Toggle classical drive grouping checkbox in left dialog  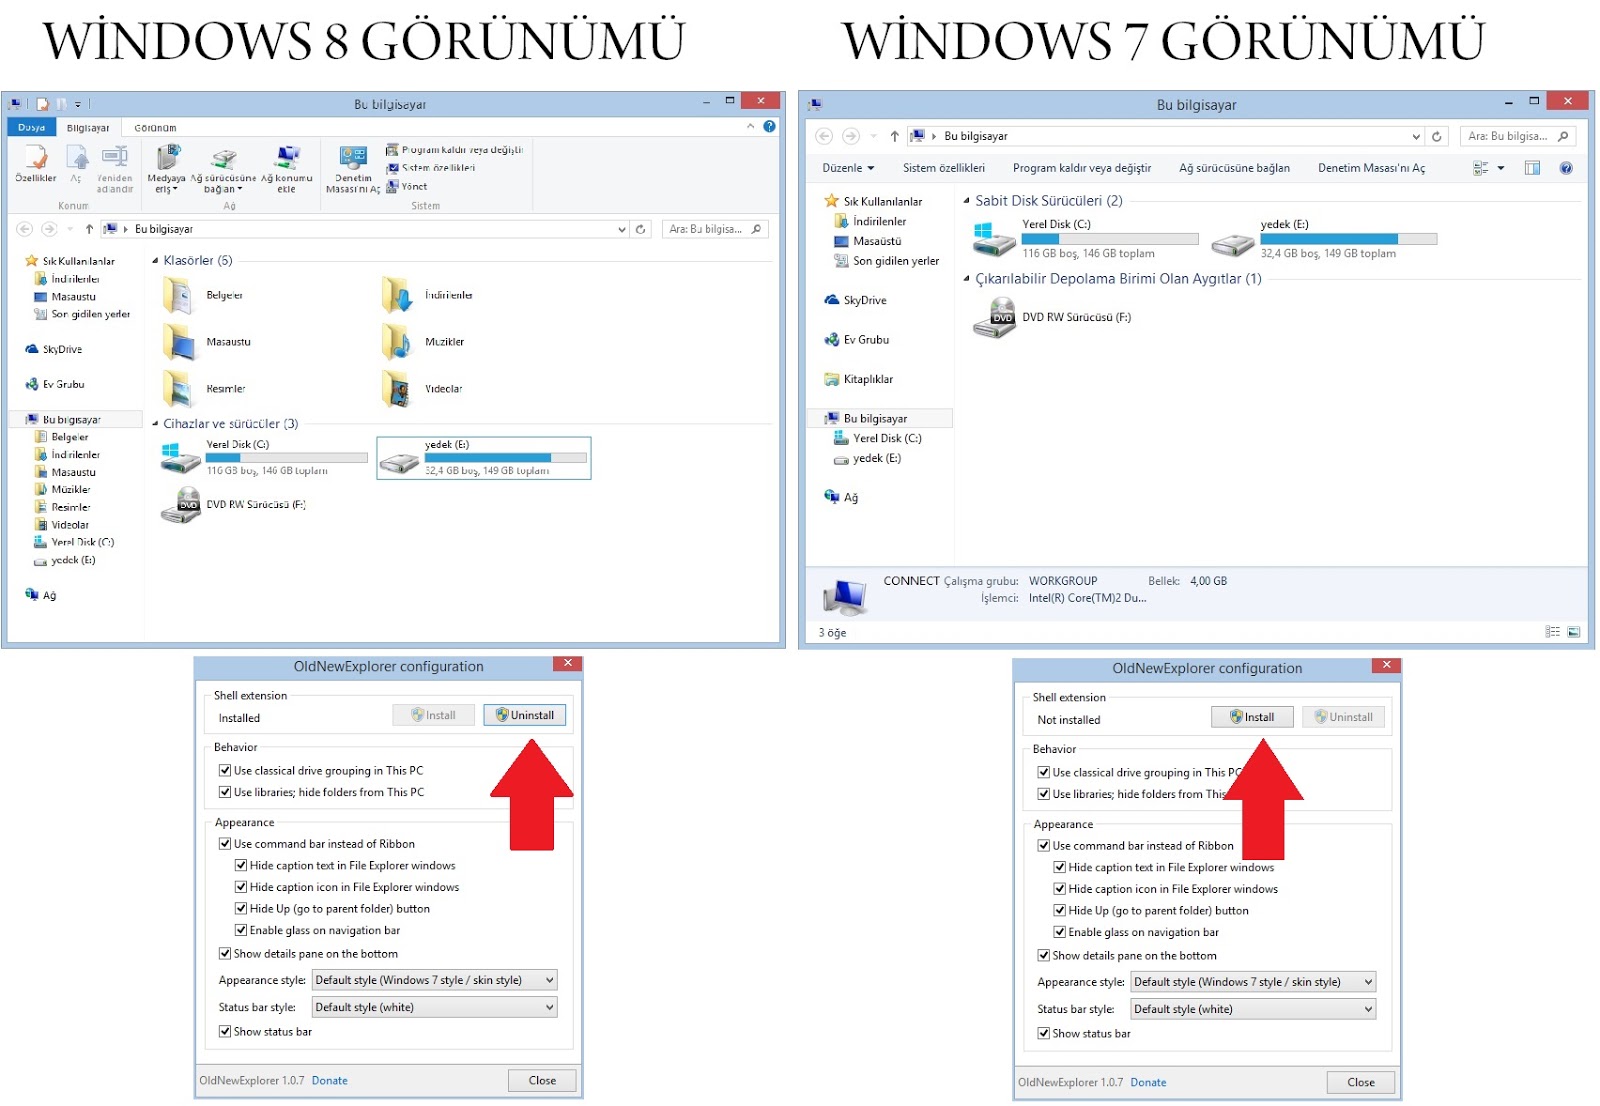tap(225, 771)
